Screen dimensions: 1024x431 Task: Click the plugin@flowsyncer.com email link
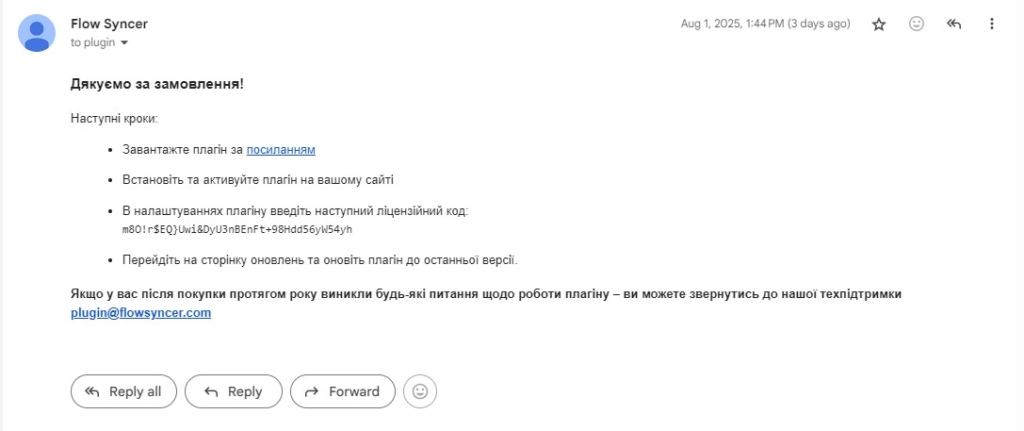click(x=141, y=313)
